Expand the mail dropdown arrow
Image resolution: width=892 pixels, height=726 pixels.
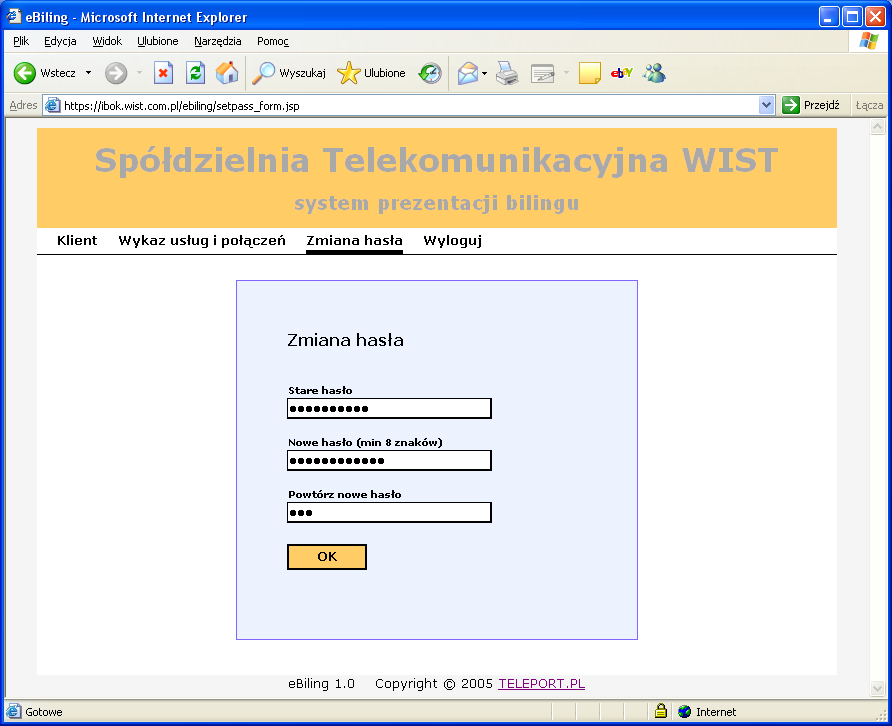click(484, 73)
